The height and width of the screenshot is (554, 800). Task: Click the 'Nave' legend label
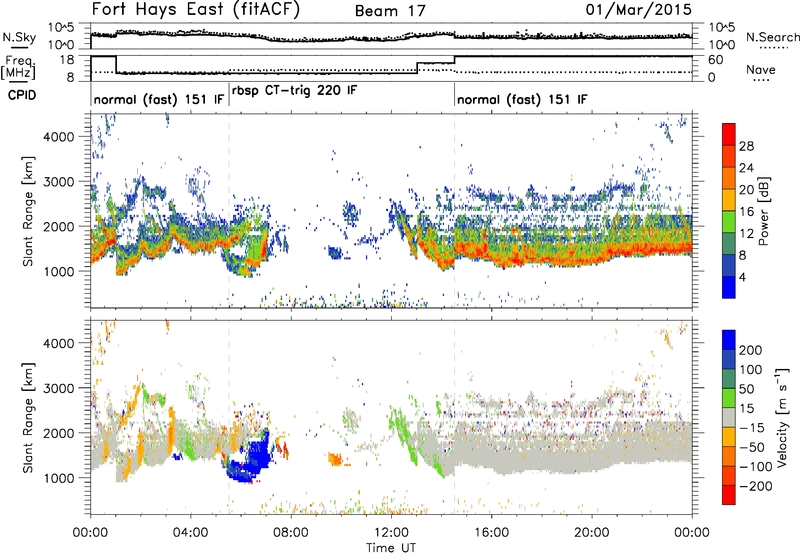click(761, 70)
